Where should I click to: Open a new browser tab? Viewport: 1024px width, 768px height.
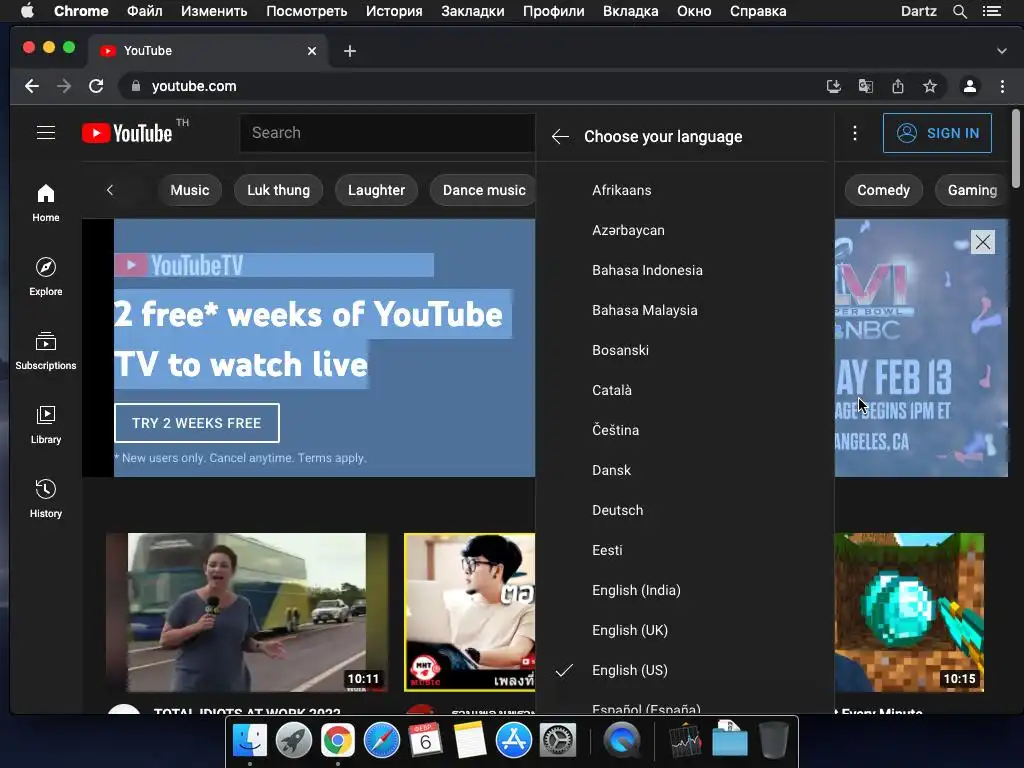(350, 51)
